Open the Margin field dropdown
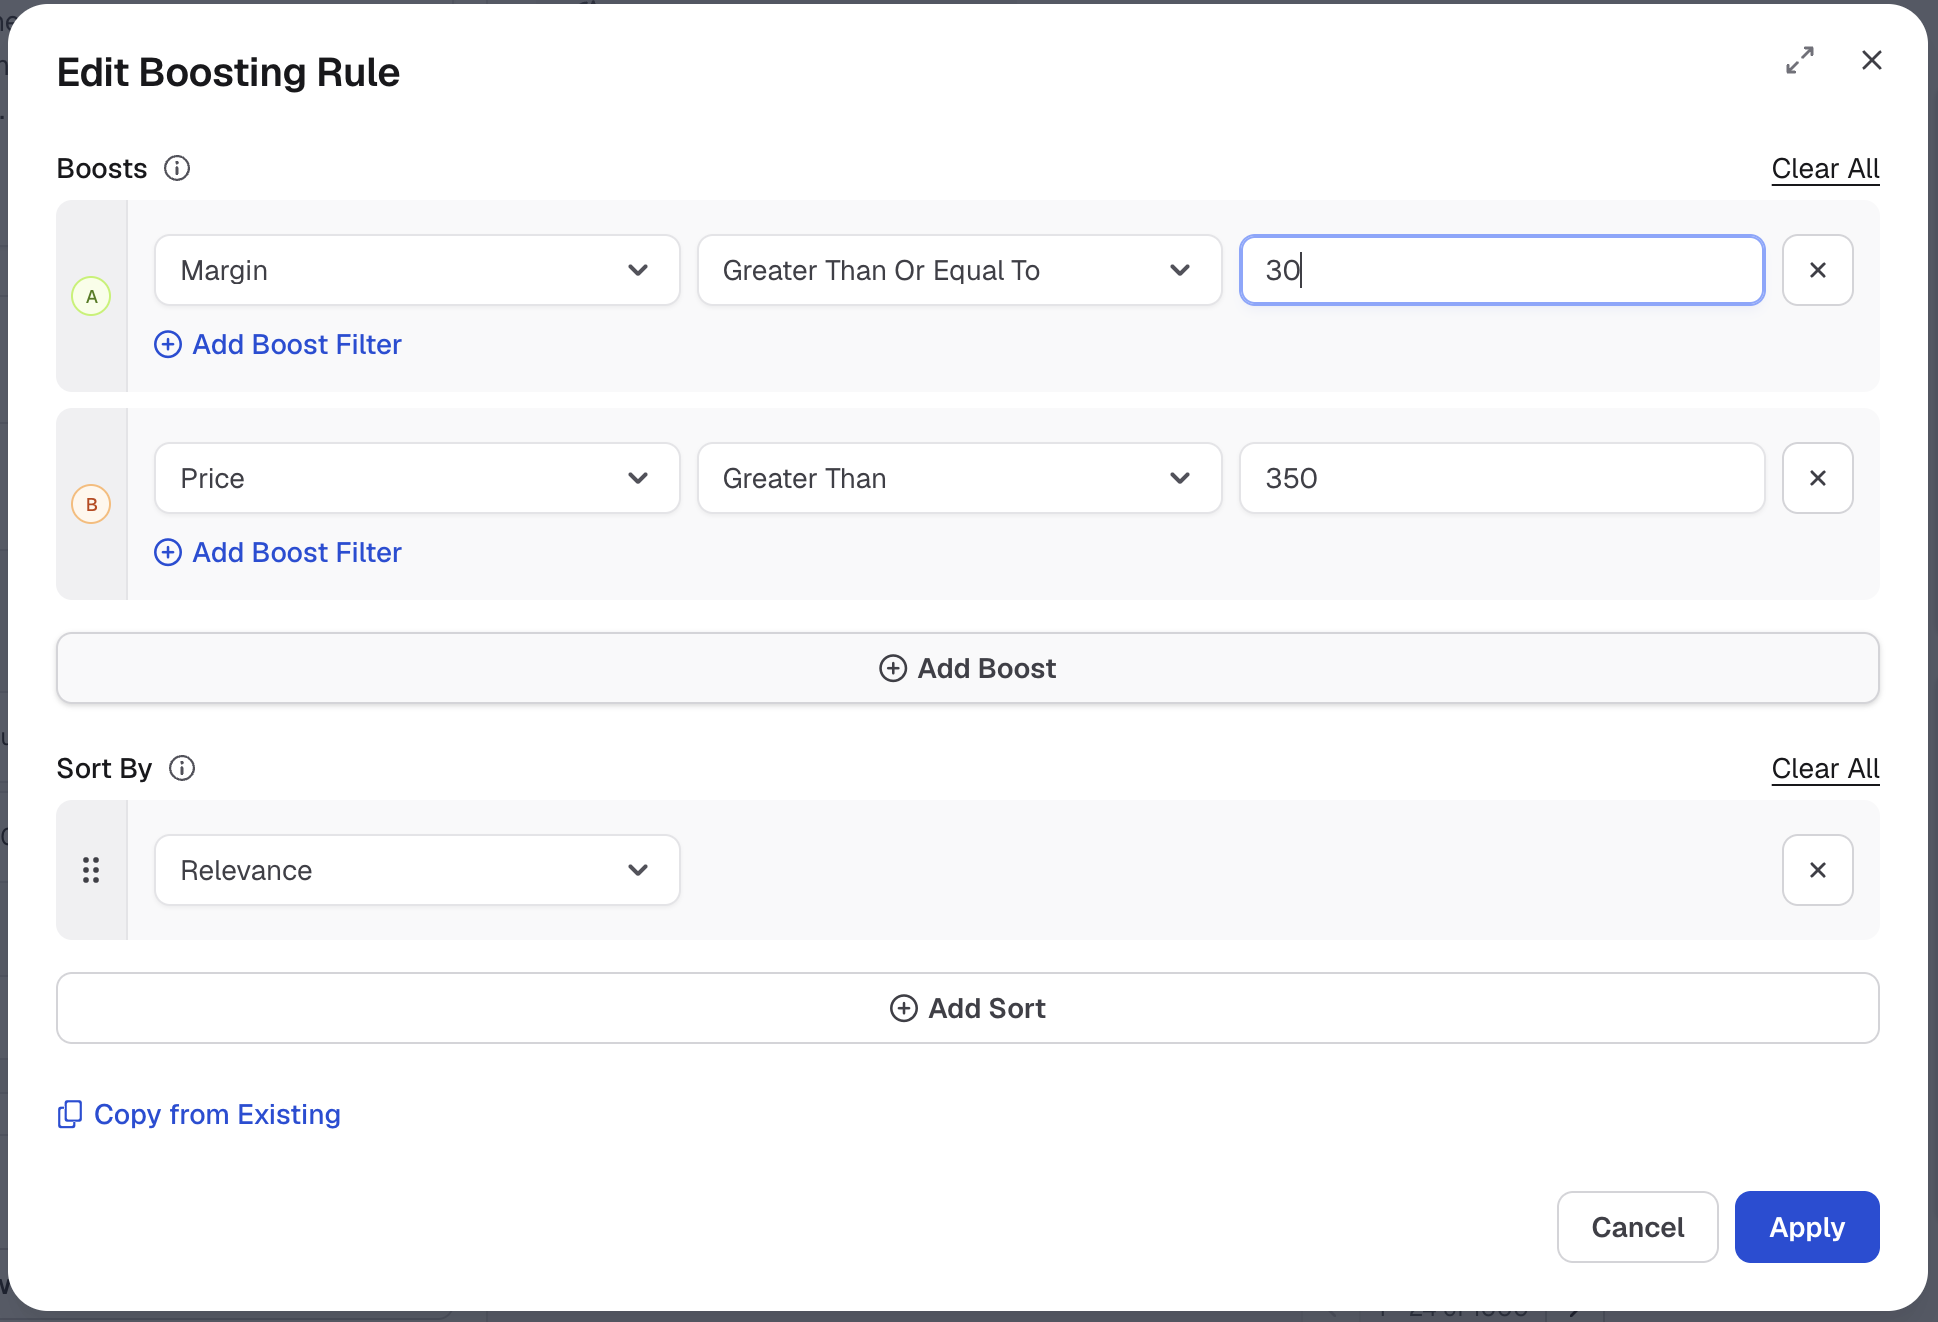The height and width of the screenshot is (1322, 1938). point(417,270)
